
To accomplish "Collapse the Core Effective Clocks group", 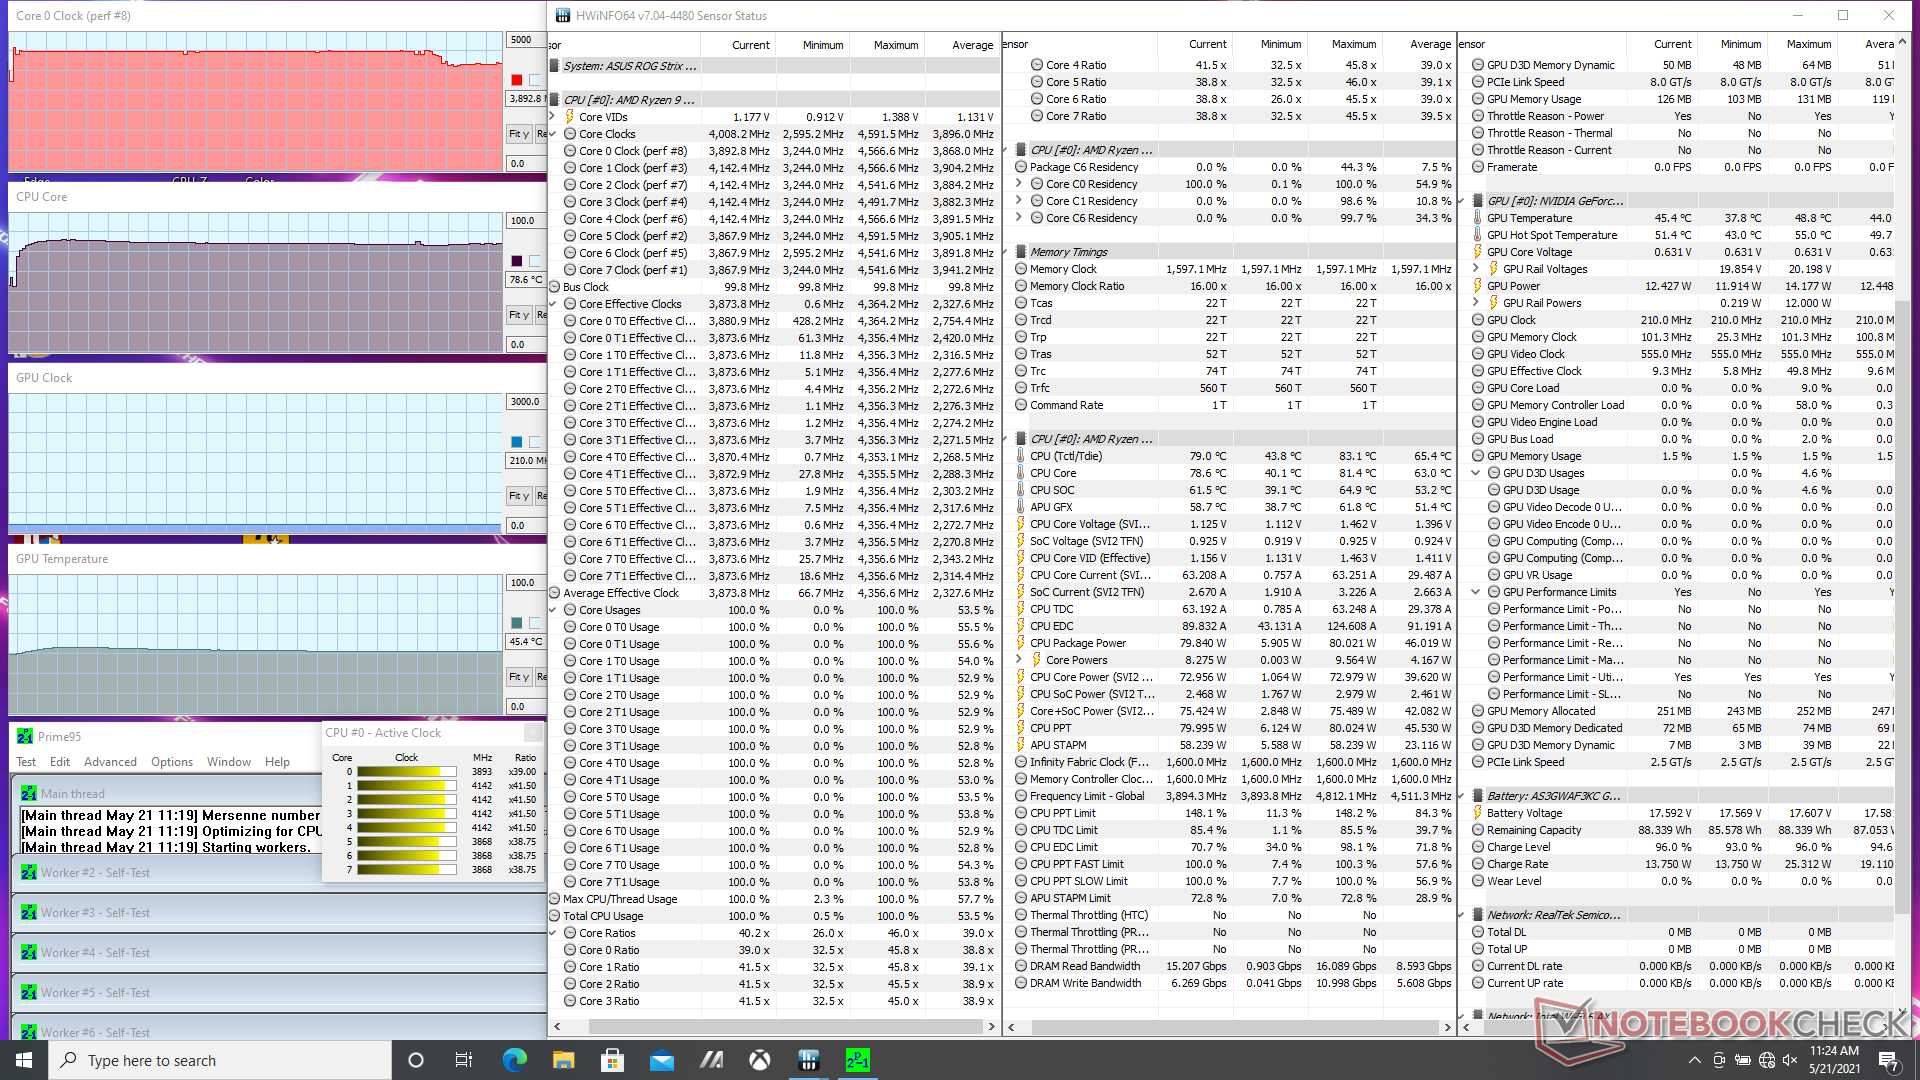I will point(554,304).
